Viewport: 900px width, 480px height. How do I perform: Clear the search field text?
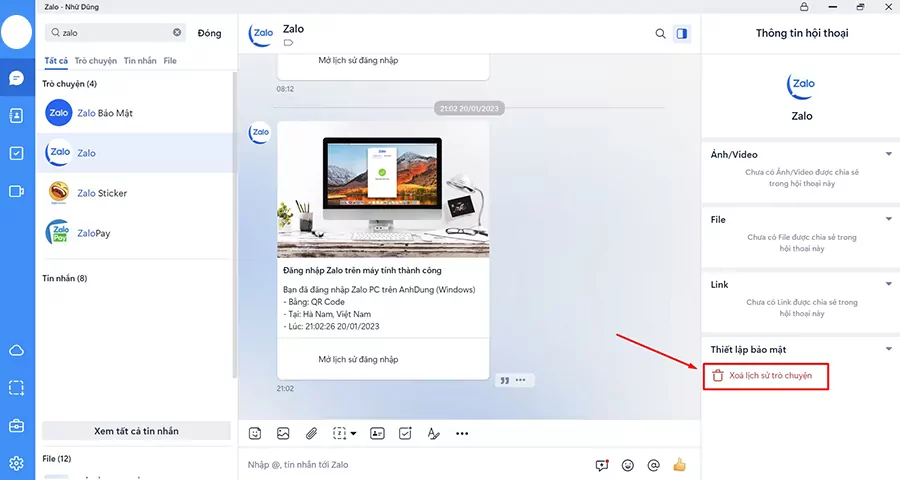(x=177, y=33)
